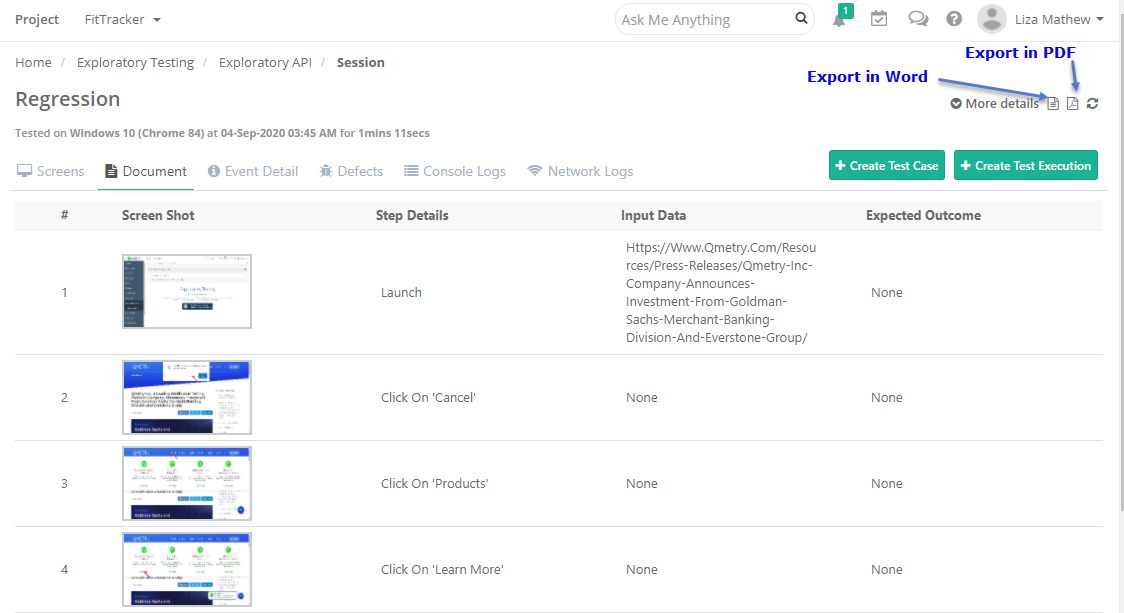This screenshot has width=1124, height=613.
Task: Open the chat messages icon
Action: [917, 19]
